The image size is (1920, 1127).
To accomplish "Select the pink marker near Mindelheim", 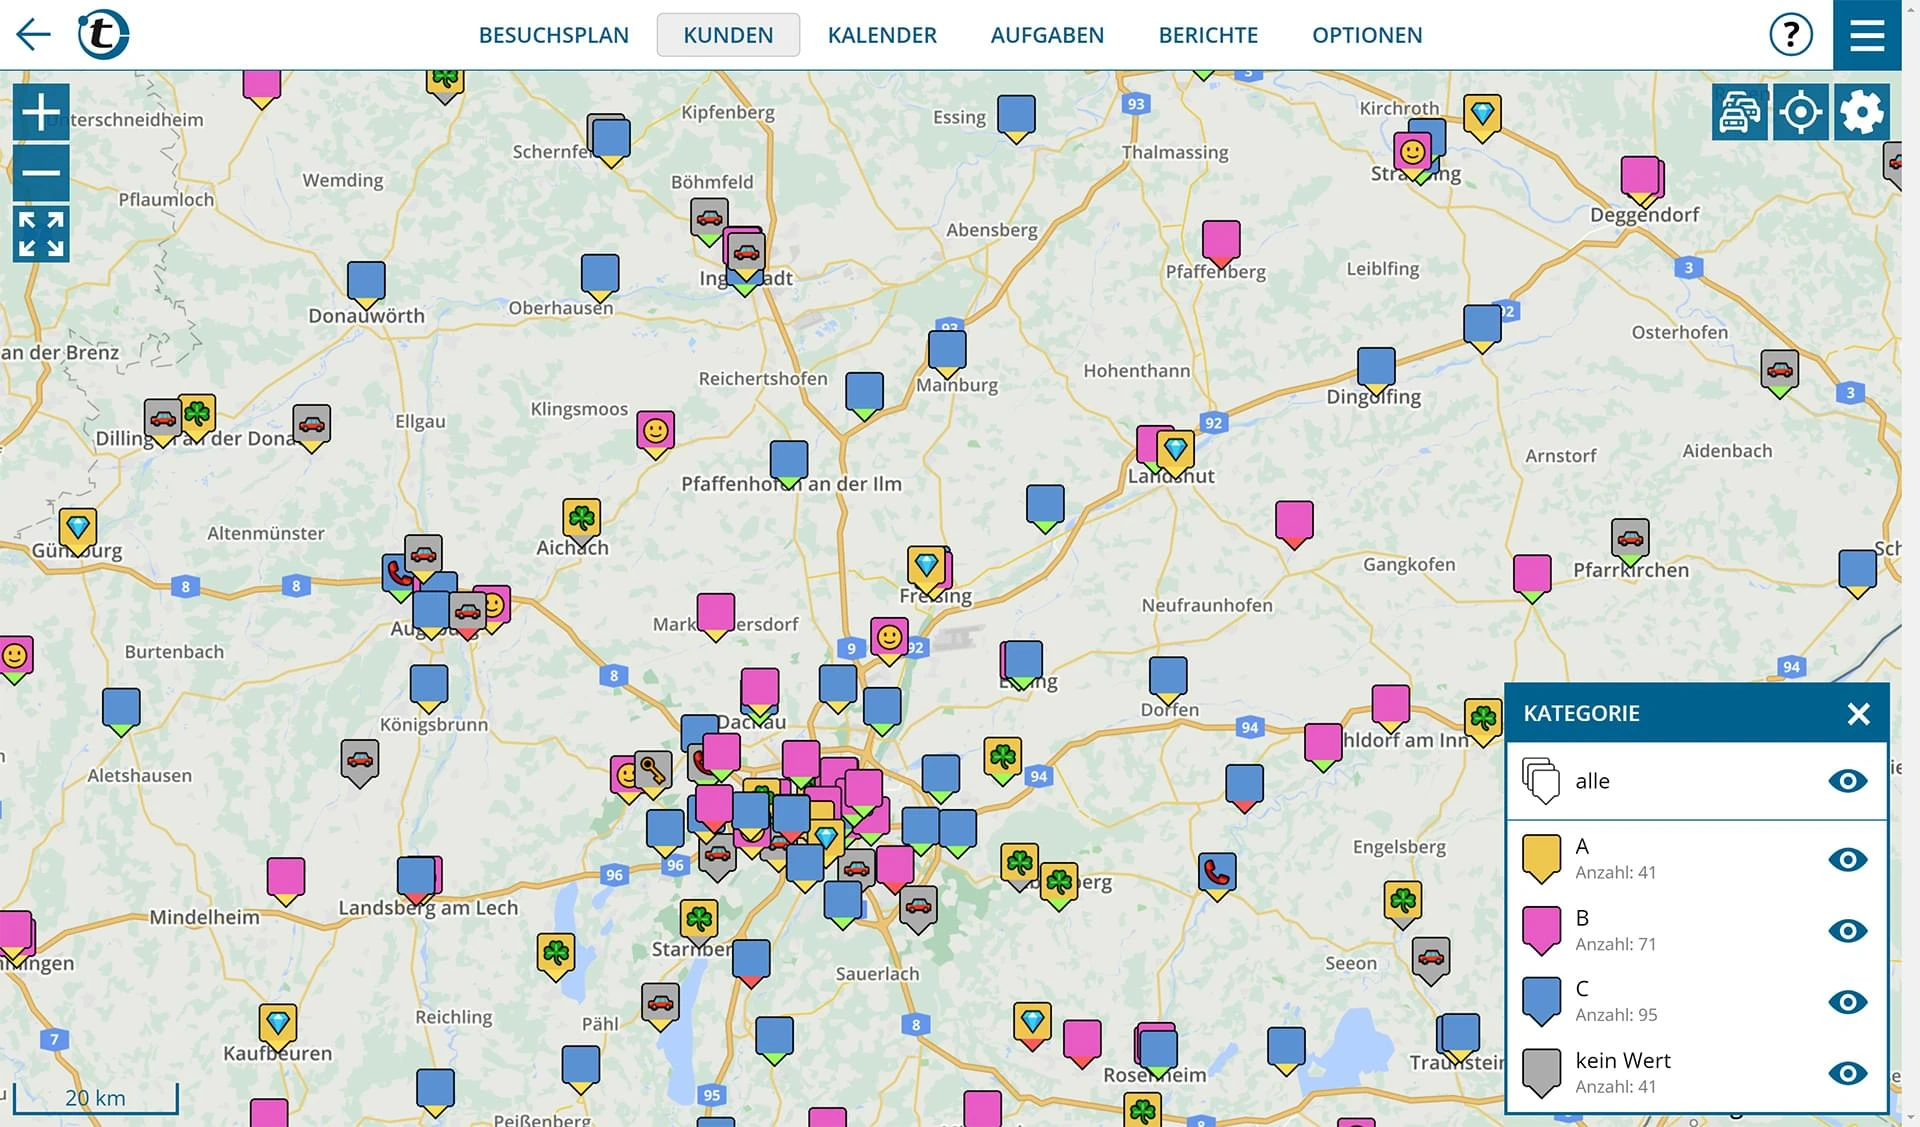I will 286,881.
